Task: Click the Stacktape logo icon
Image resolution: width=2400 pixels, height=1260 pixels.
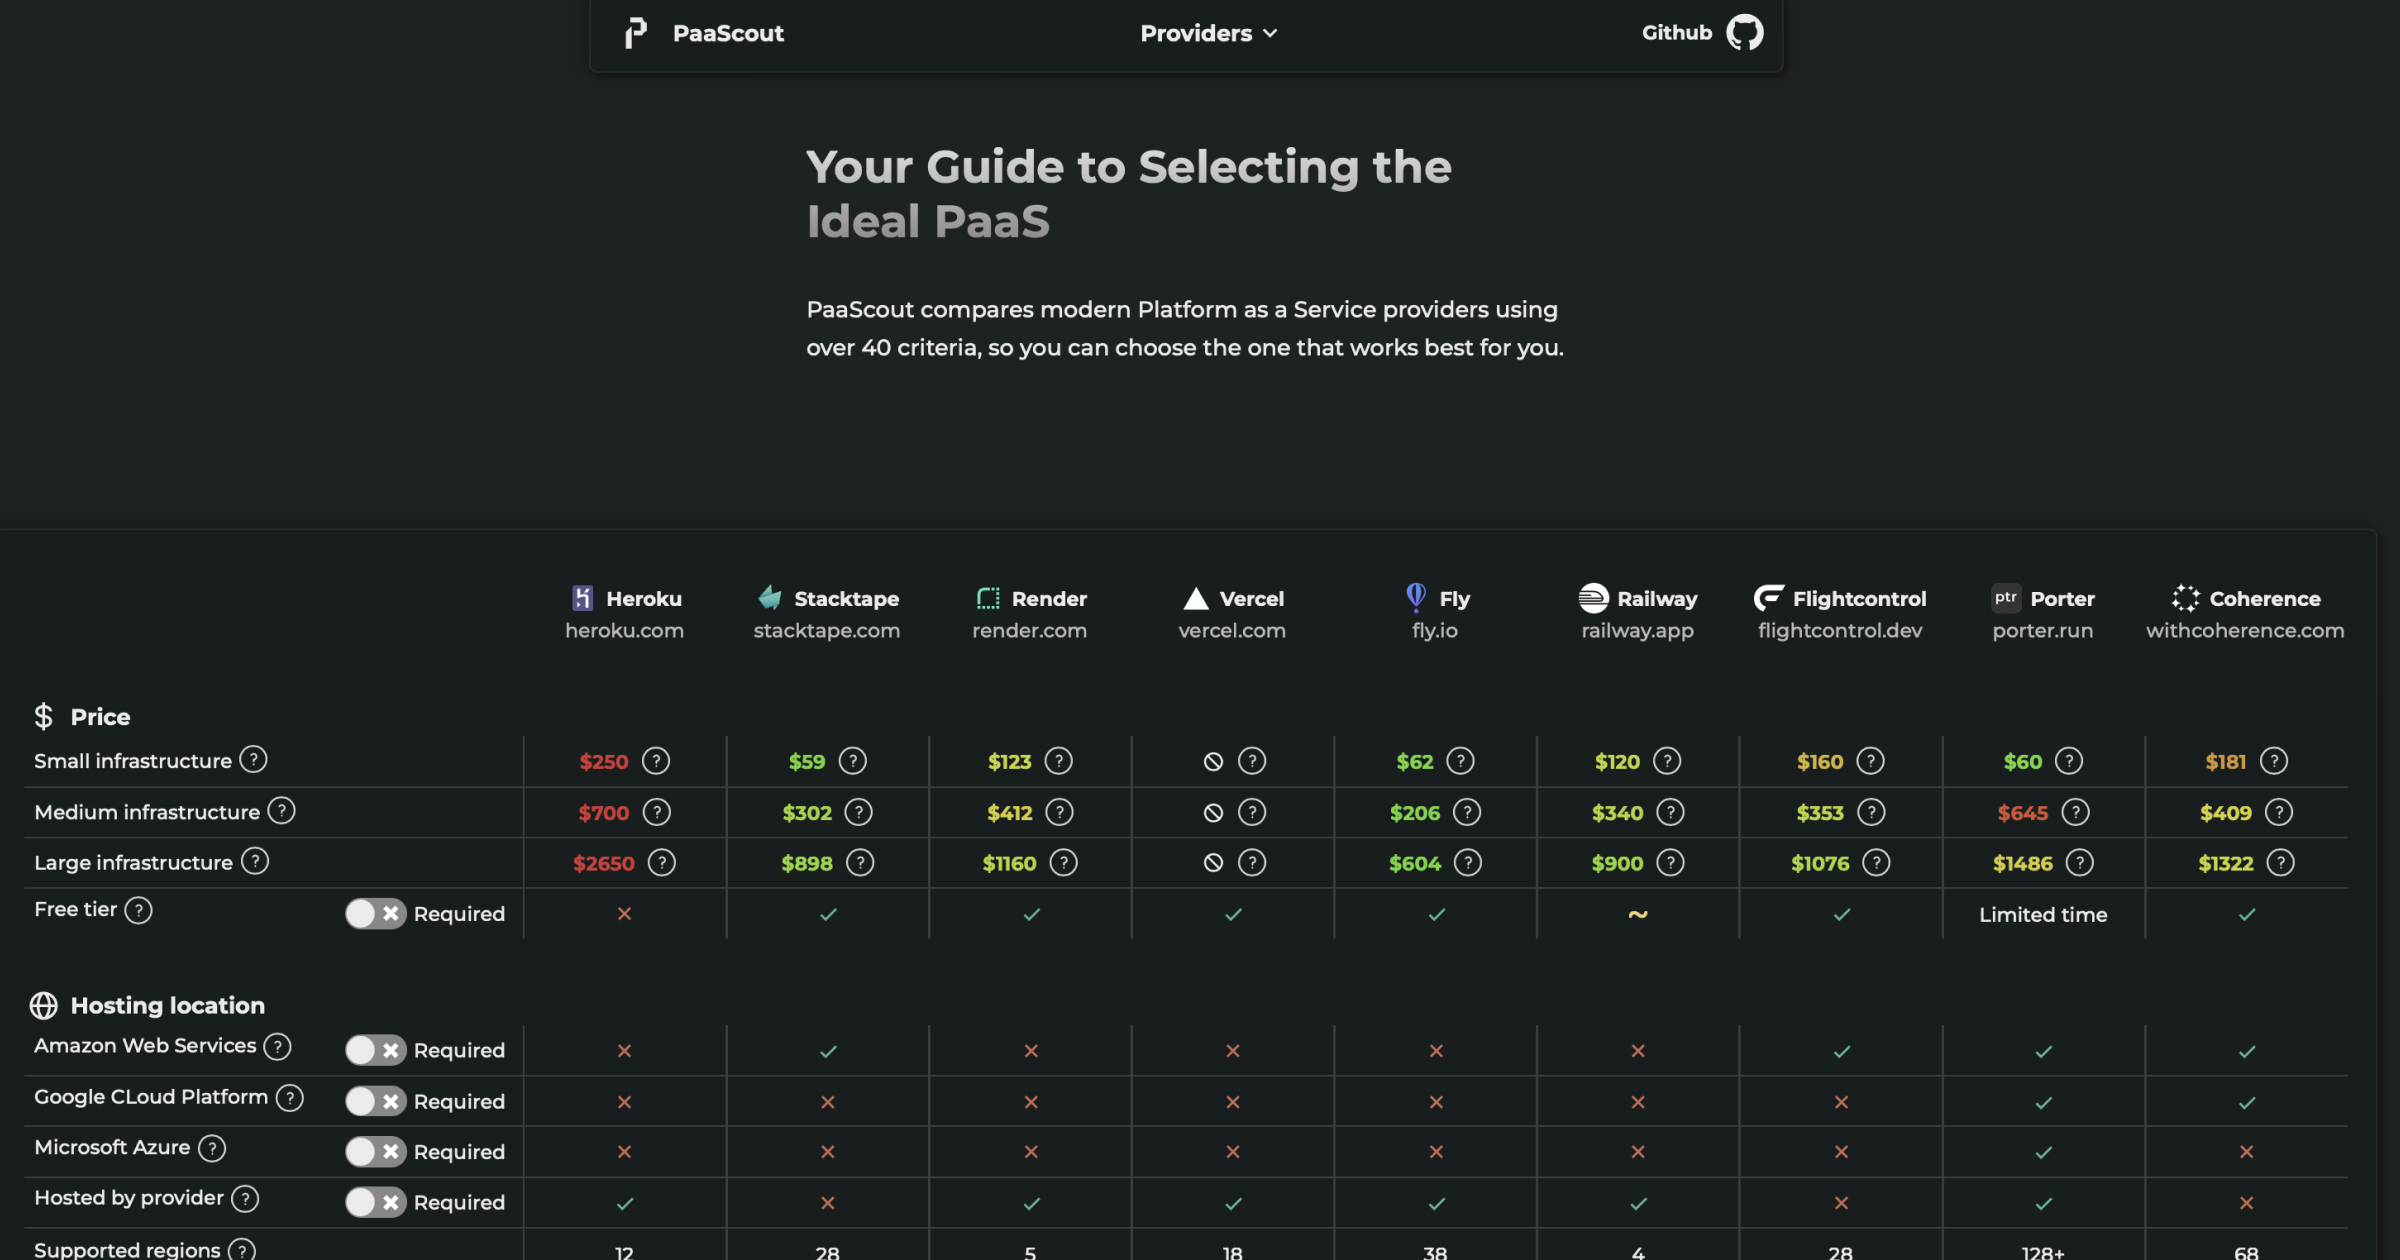Action: [770, 598]
